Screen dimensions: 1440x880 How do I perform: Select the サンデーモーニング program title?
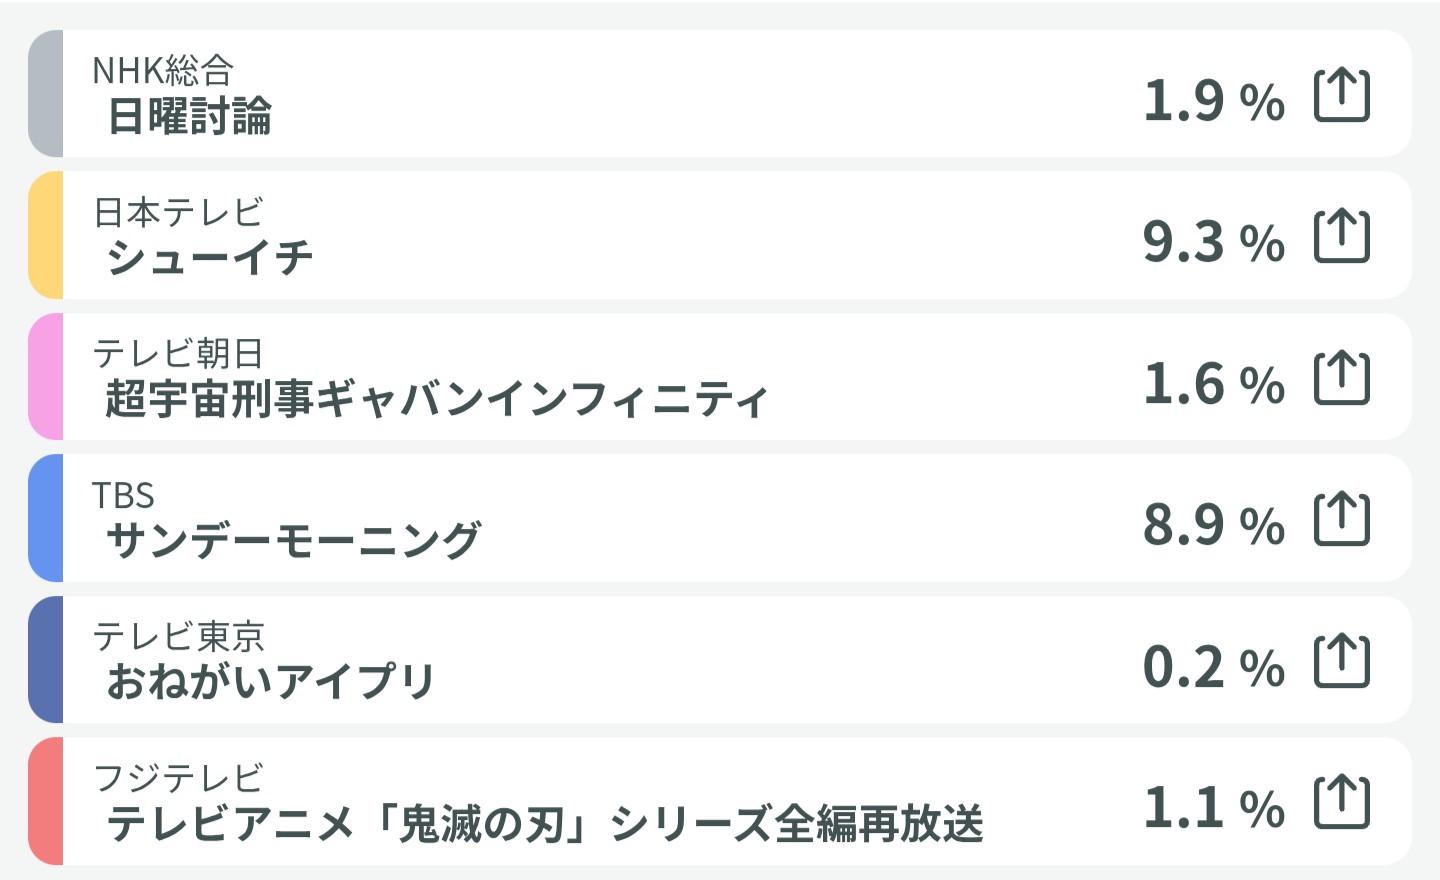(294, 541)
